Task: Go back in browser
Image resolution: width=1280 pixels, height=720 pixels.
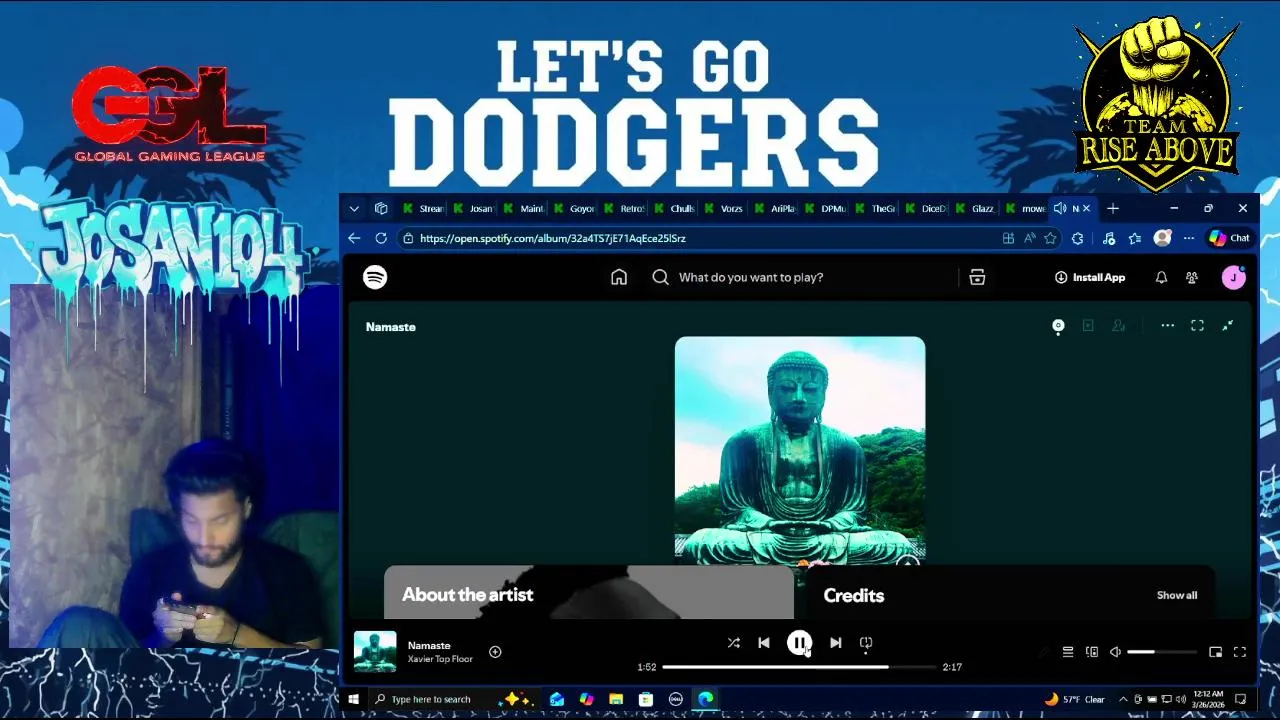Action: click(354, 238)
